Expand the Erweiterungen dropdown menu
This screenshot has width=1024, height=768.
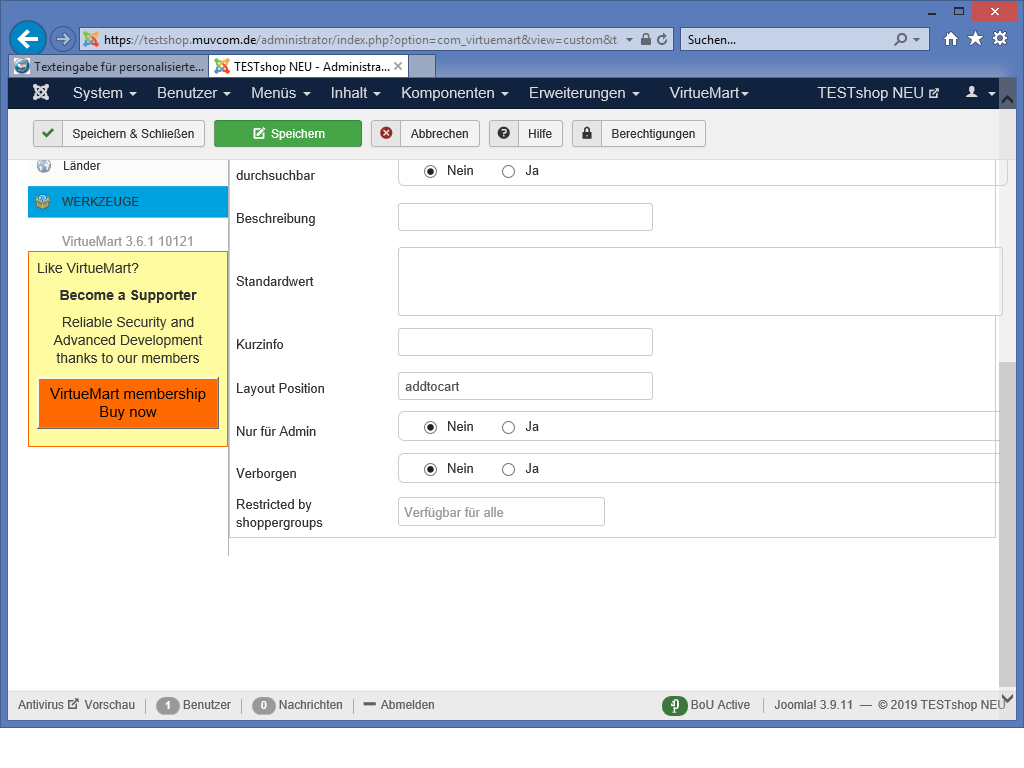pyautogui.click(x=583, y=93)
